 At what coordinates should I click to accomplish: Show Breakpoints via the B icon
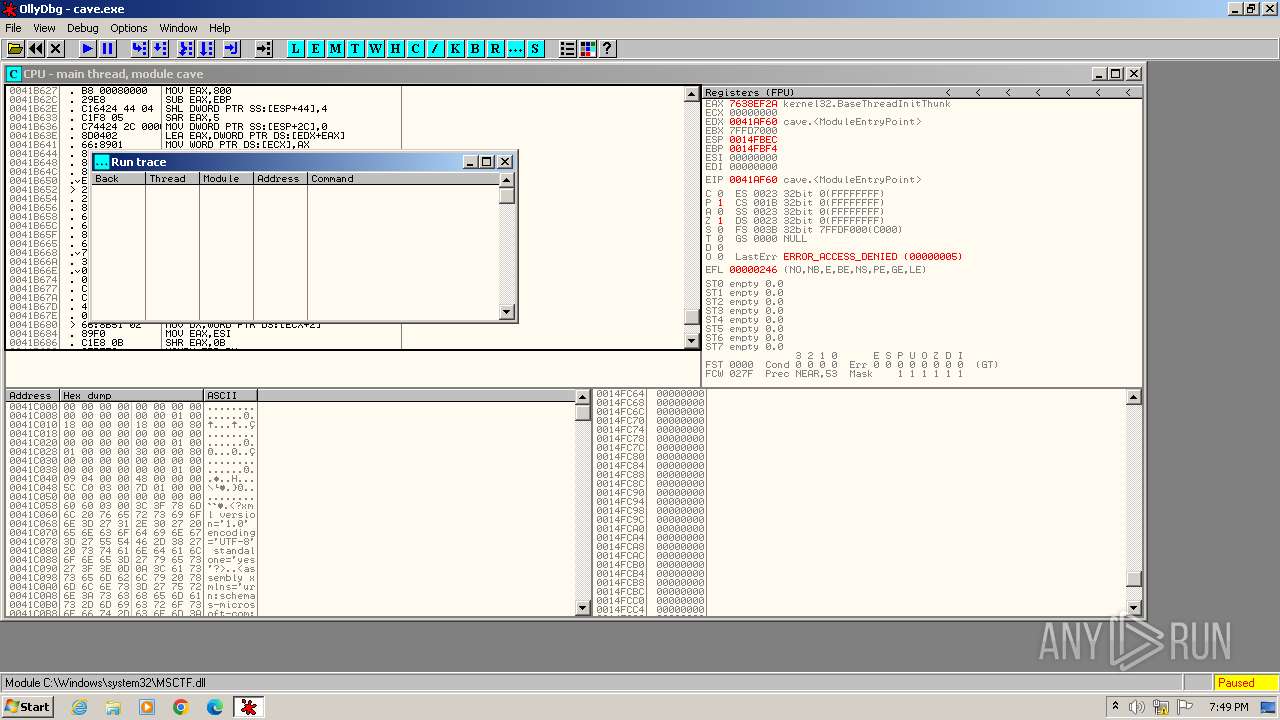click(475, 48)
